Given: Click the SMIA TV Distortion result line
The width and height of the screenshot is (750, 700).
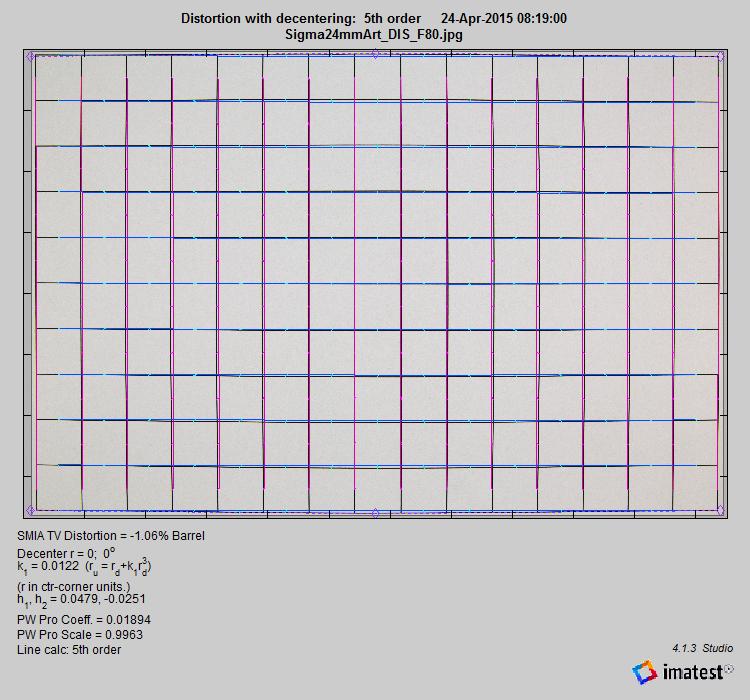Looking at the screenshot, I should point(111,536).
